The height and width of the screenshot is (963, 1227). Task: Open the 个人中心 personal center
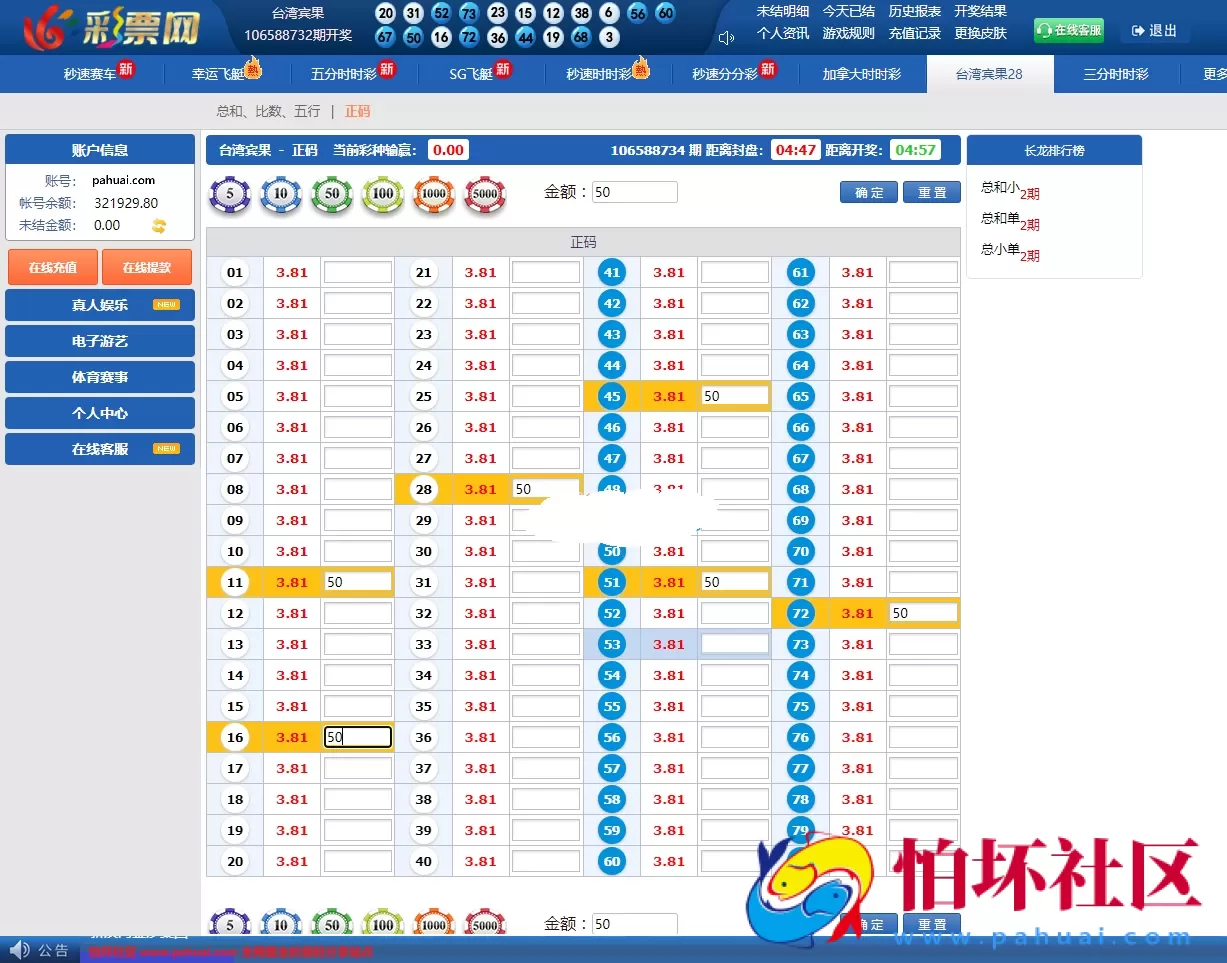tap(99, 413)
